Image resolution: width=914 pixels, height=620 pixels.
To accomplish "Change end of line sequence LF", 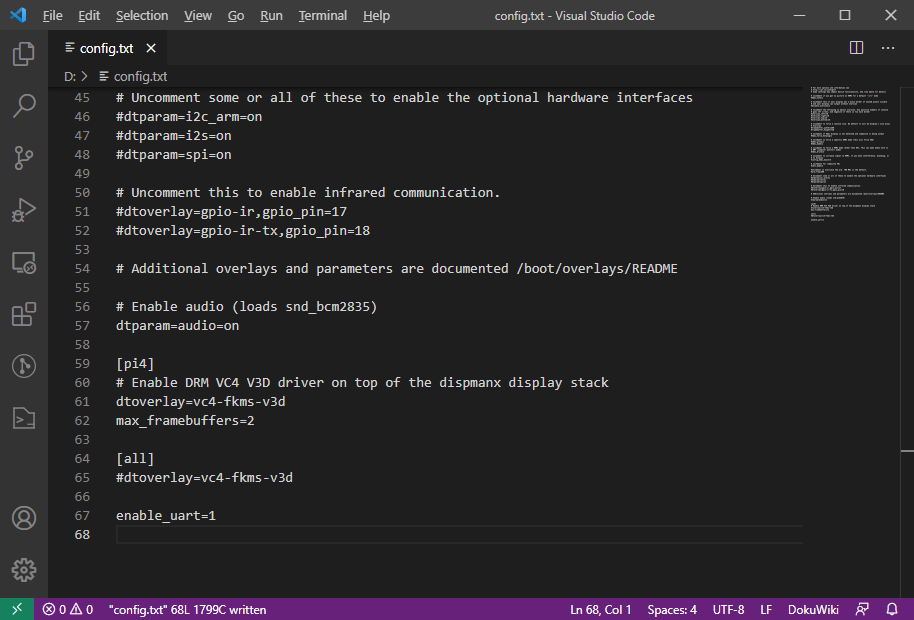I will tap(766, 610).
